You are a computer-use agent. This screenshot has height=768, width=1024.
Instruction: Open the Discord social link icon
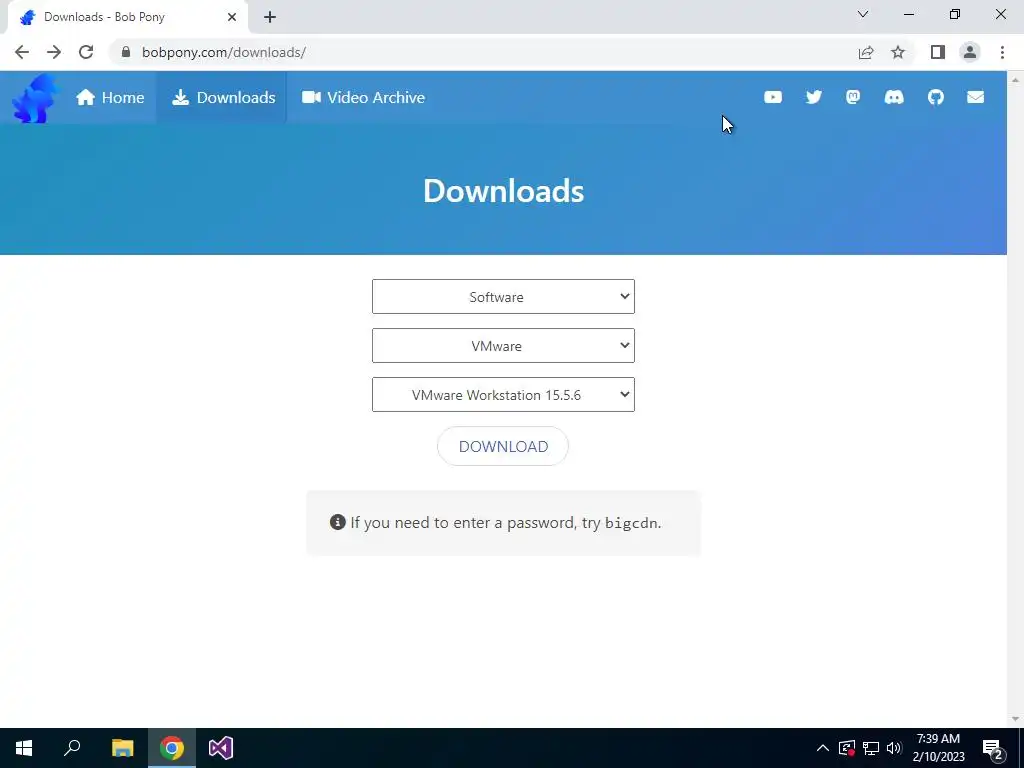click(x=894, y=97)
